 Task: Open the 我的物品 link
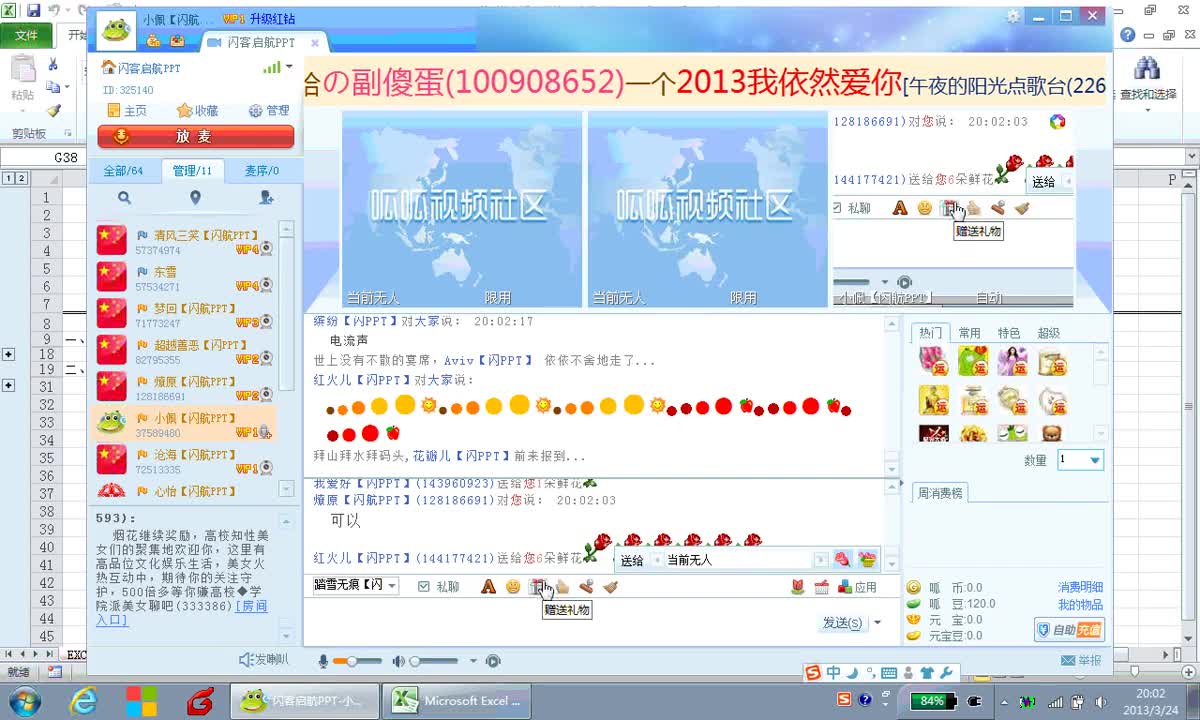1080,605
